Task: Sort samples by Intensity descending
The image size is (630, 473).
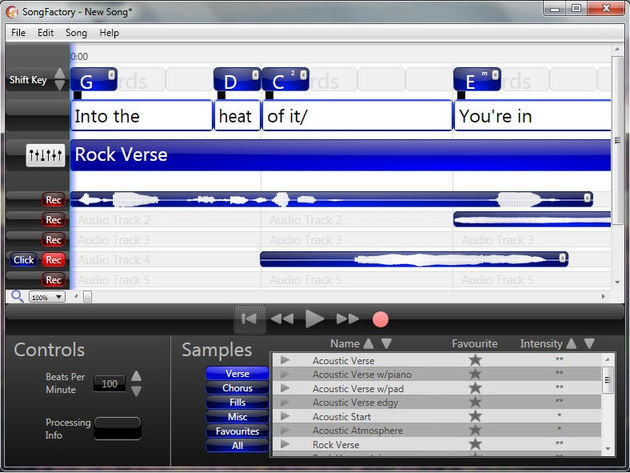Action: 589,344
